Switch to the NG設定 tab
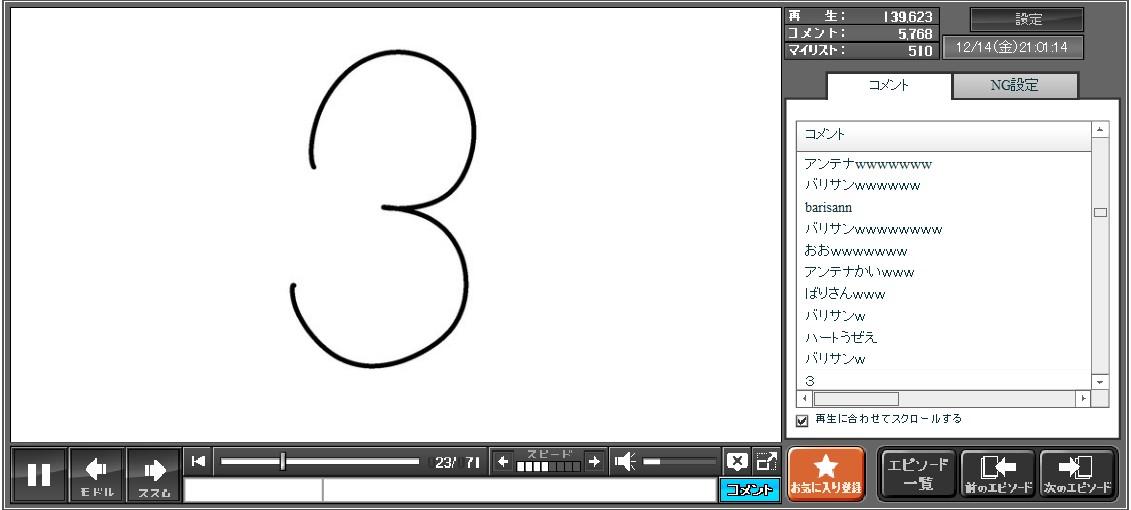 (1014, 86)
